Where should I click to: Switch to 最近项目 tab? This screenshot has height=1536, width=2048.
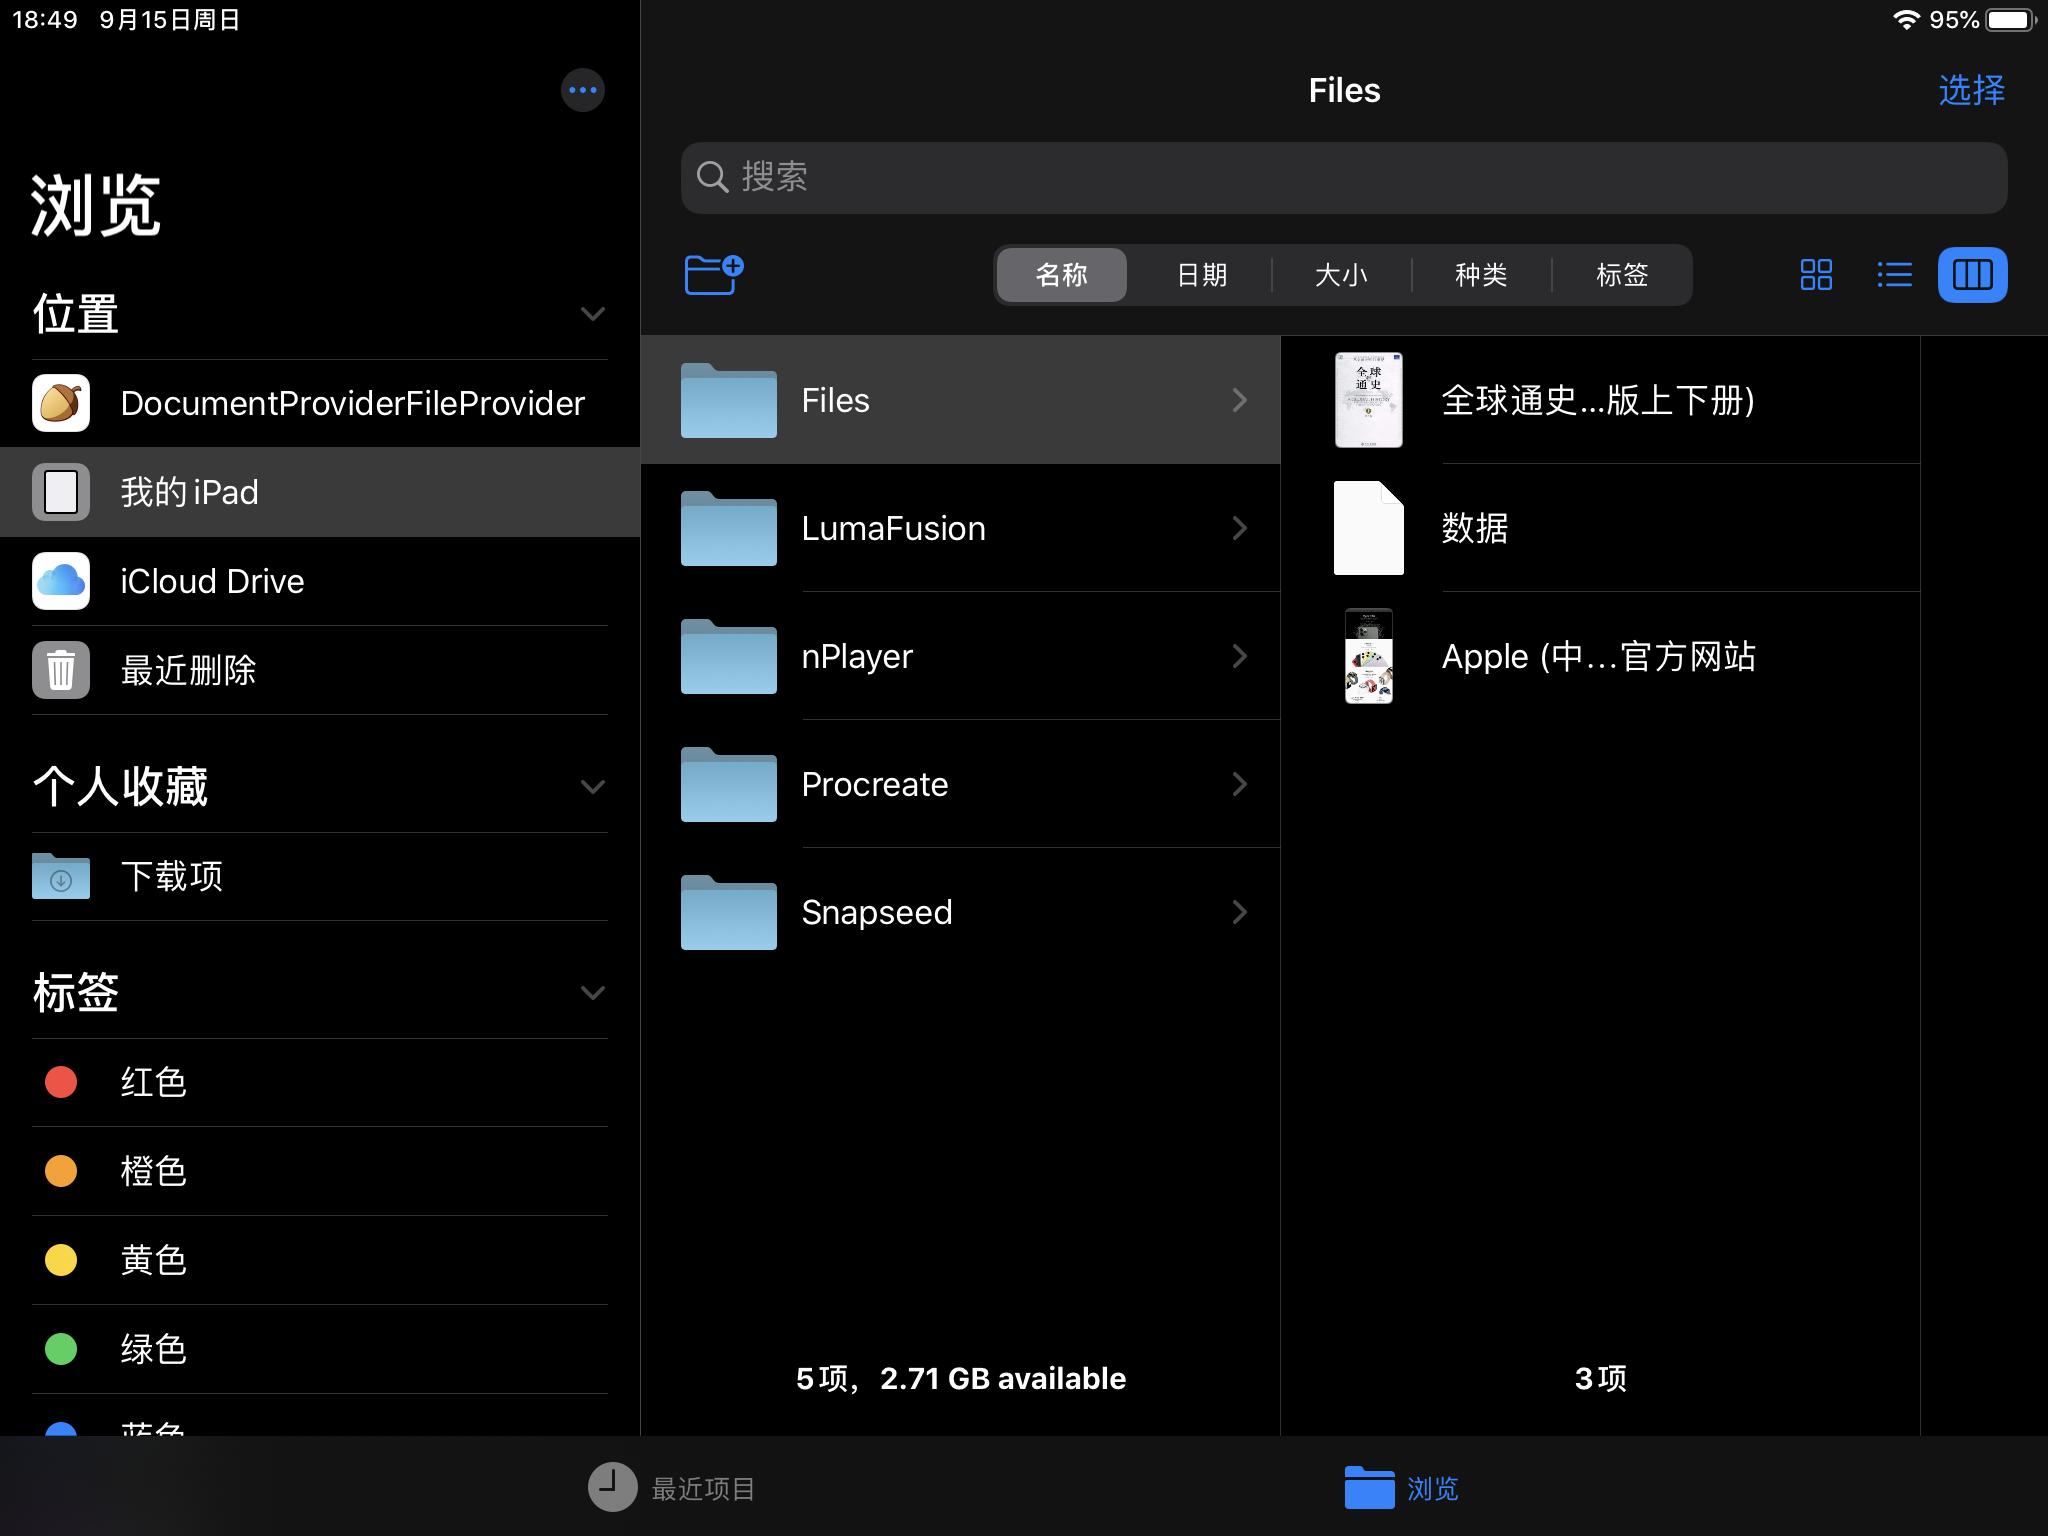click(671, 1488)
